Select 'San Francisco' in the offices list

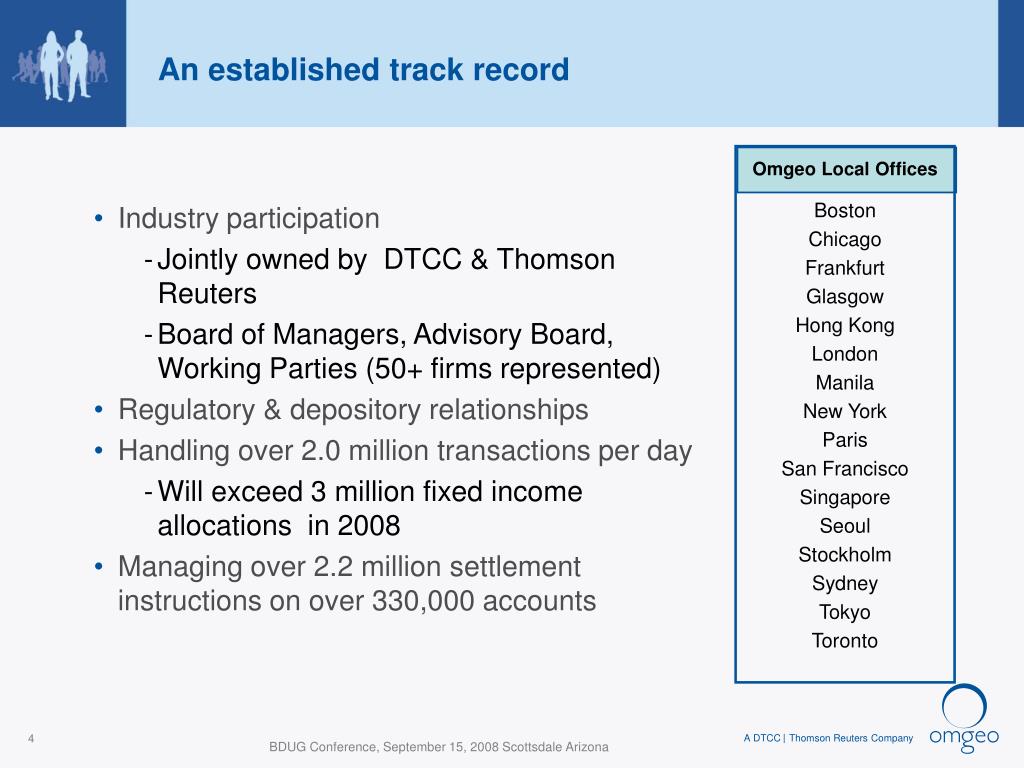pos(844,469)
